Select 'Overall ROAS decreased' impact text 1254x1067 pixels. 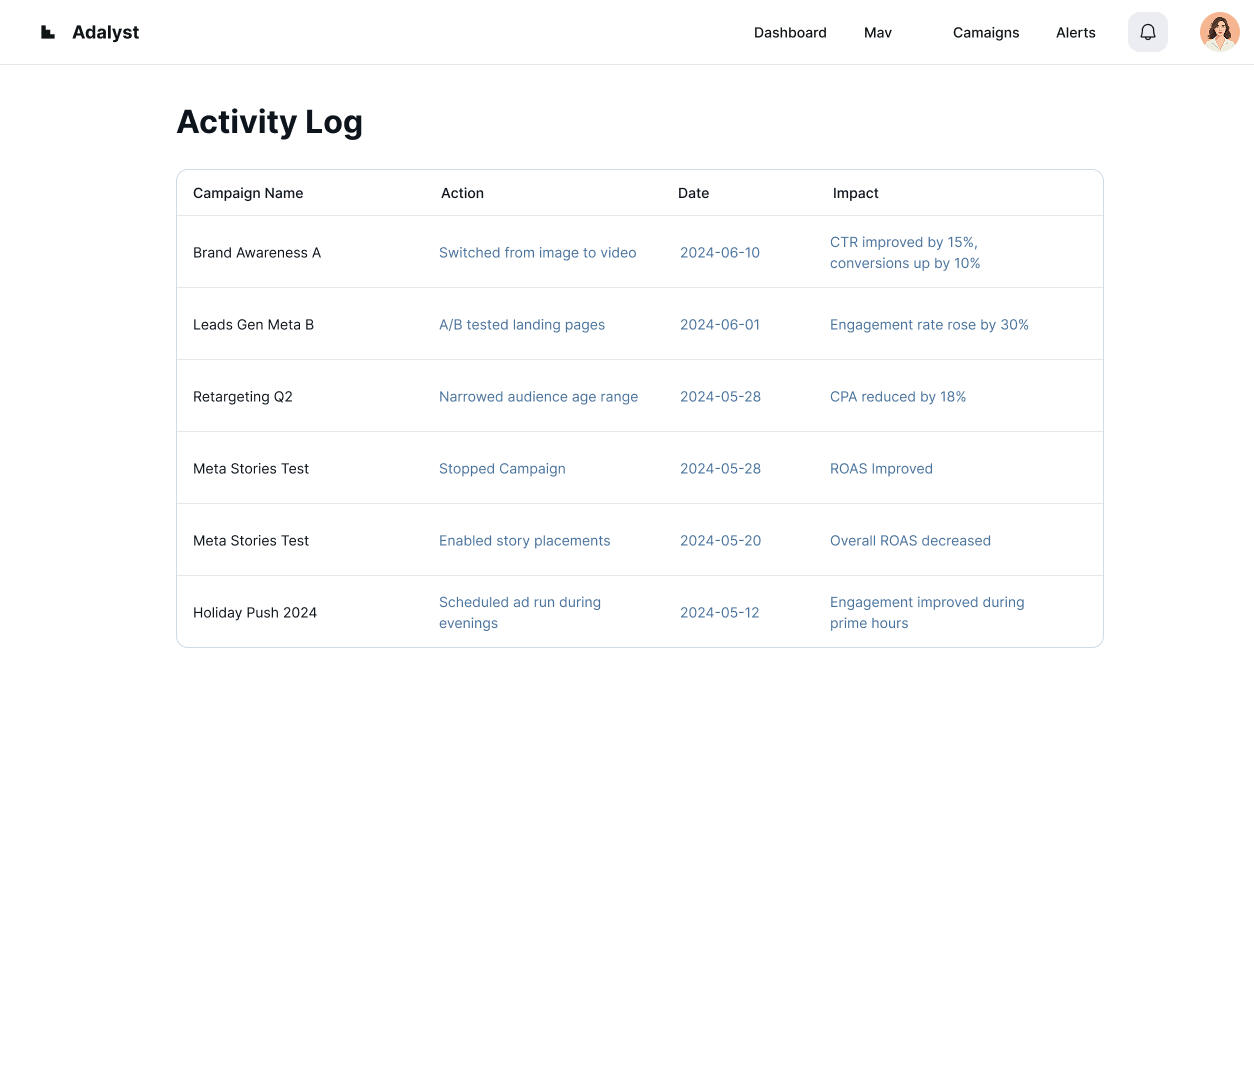[x=910, y=541]
